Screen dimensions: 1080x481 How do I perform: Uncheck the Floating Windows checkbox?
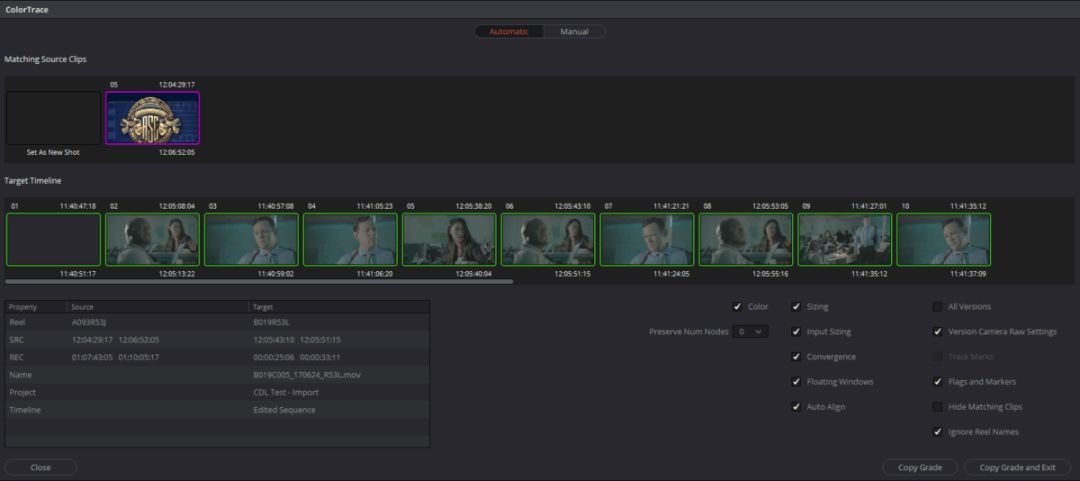[x=796, y=382]
